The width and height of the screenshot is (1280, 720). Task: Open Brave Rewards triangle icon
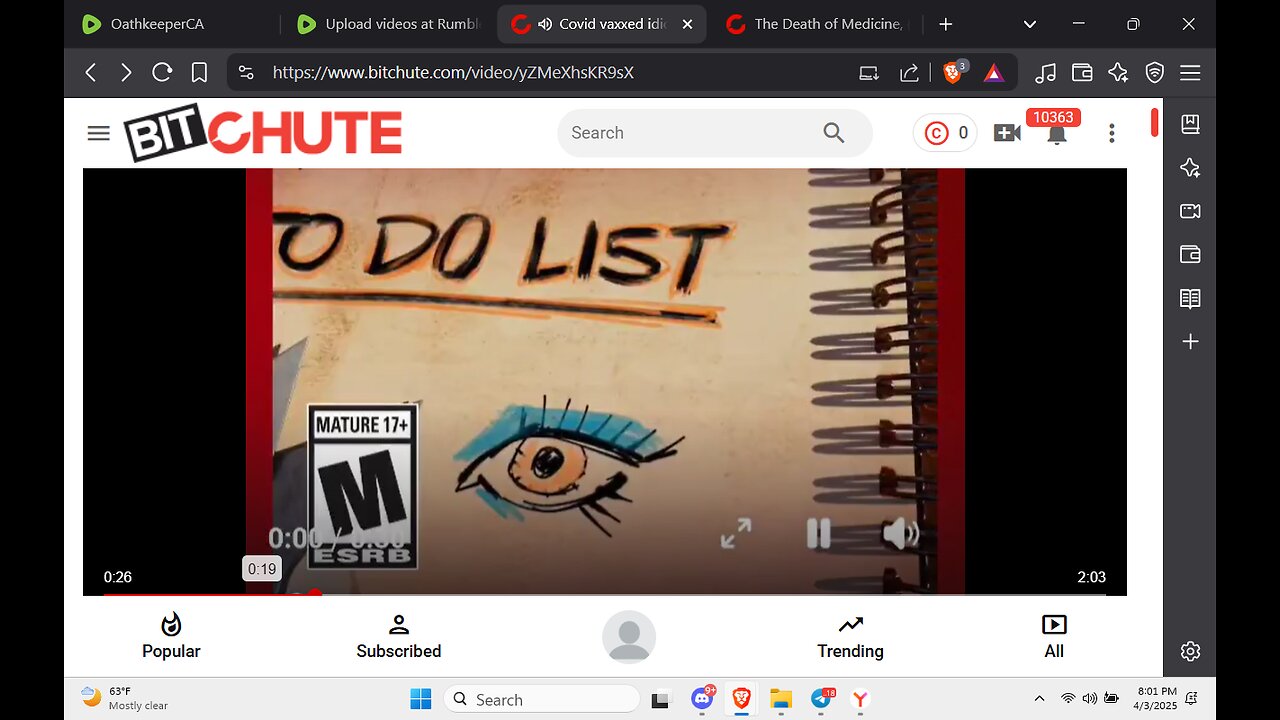(x=994, y=73)
